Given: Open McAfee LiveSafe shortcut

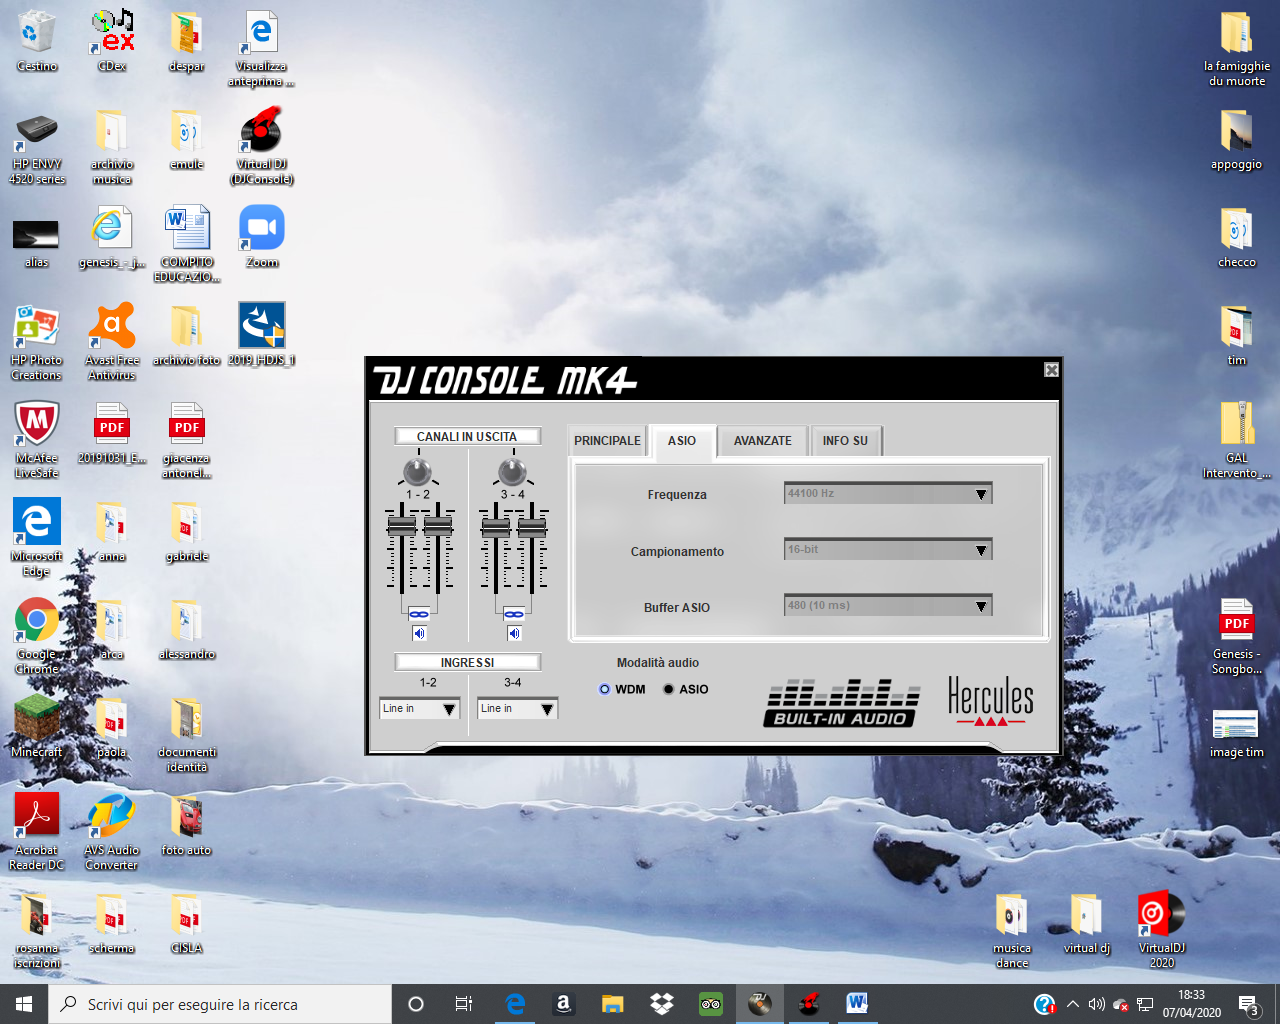Looking at the screenshot, I should coord(37,440).
